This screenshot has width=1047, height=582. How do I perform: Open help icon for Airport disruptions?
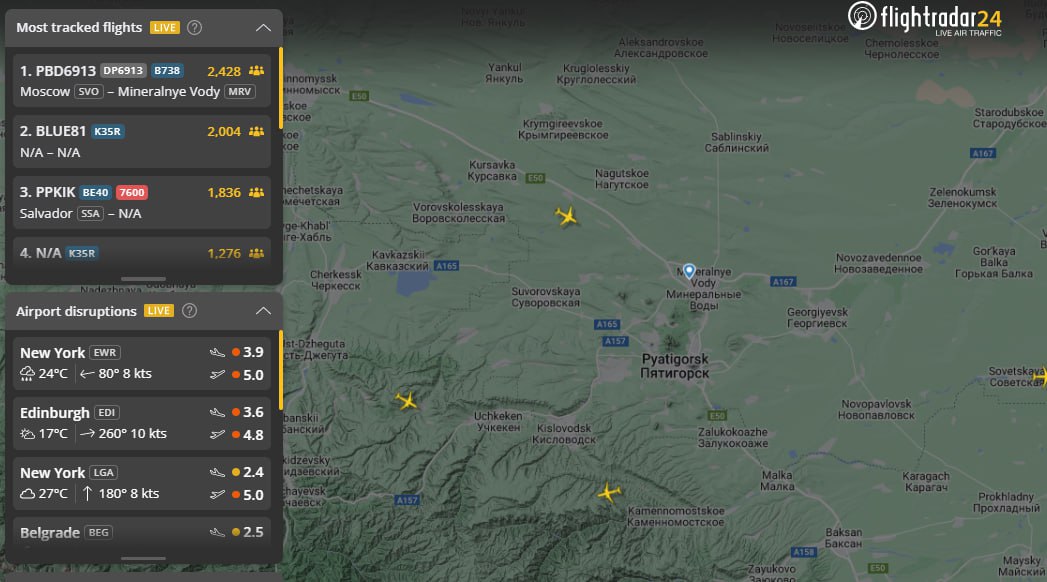[189, 311]
